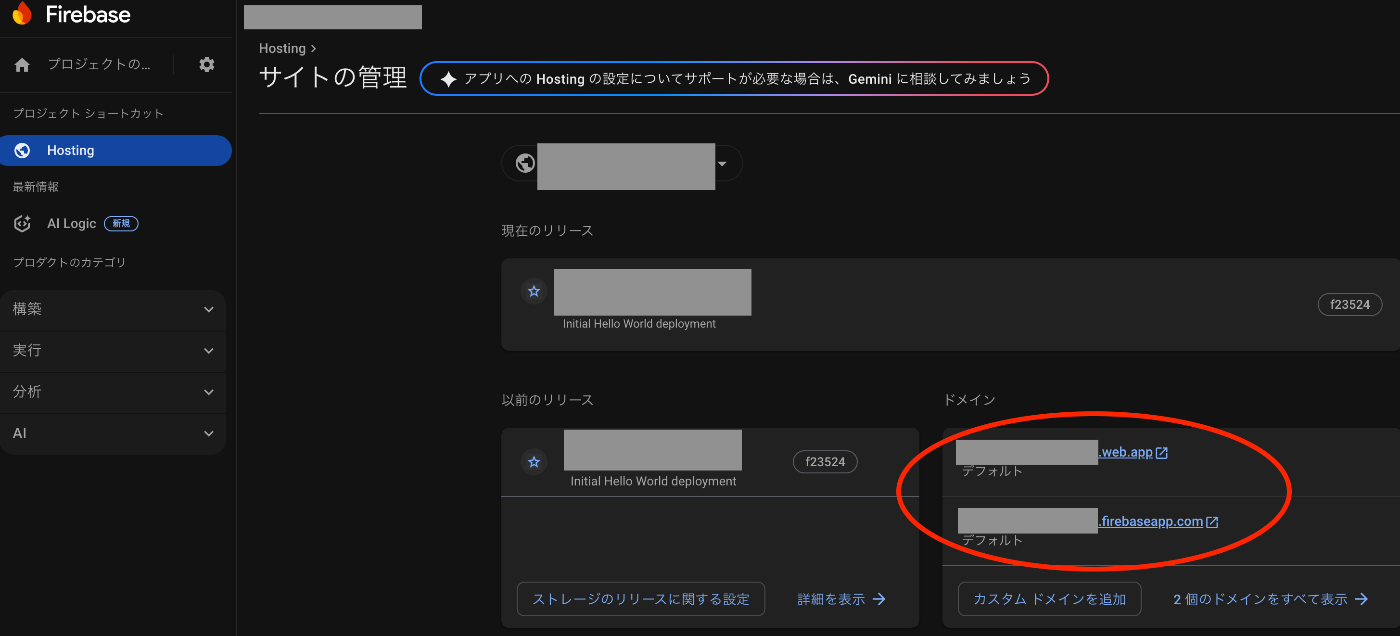Viewport: 1400px width, 636px height.
Task: Open the .web.app domain link
Action: (1126, 452)
